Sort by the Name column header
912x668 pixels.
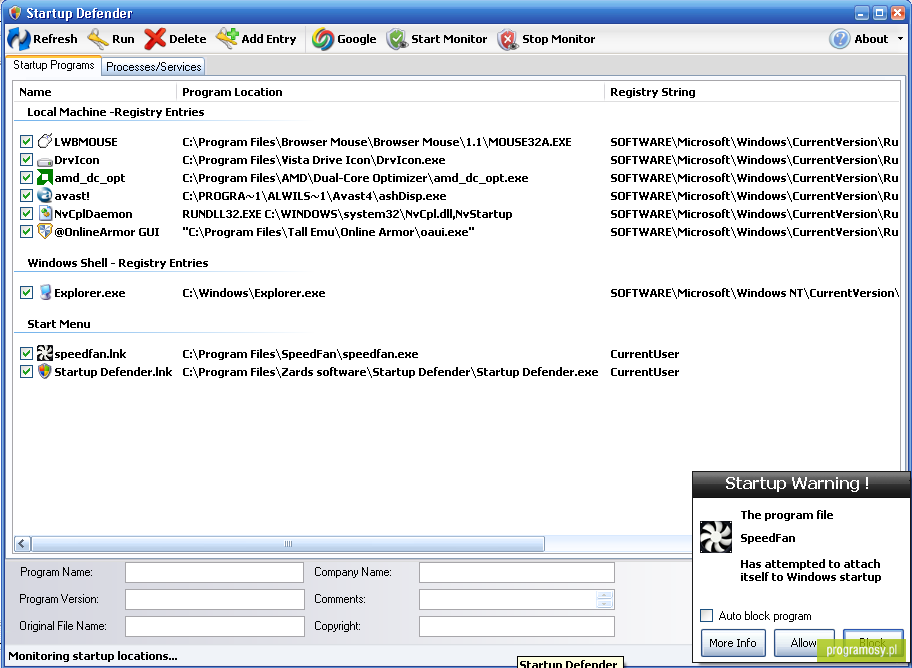(95, 92)
